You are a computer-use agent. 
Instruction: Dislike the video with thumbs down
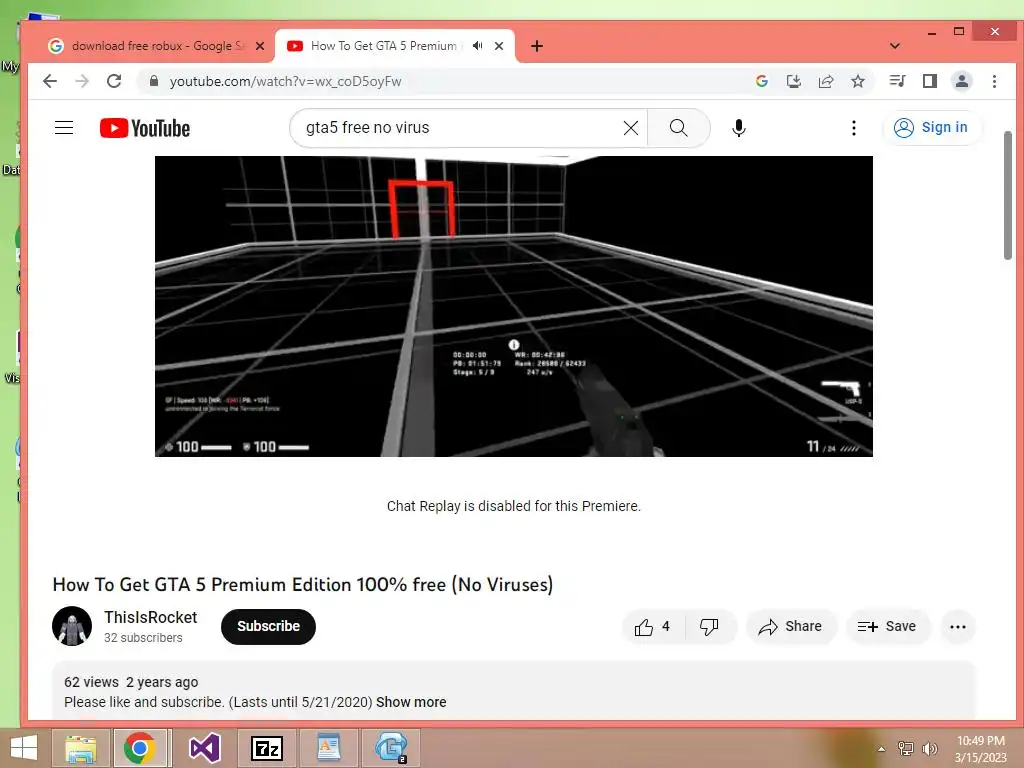[x=709, y=627]
